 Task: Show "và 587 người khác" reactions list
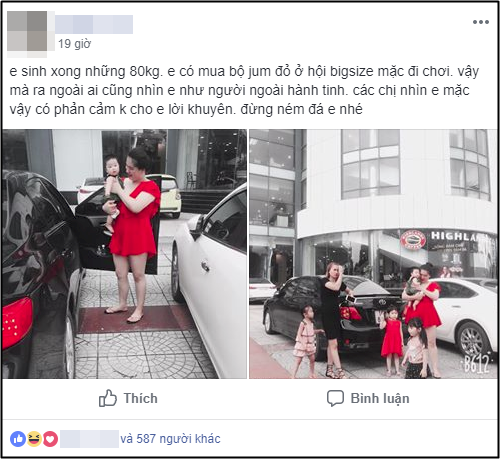tap(170, 439)
